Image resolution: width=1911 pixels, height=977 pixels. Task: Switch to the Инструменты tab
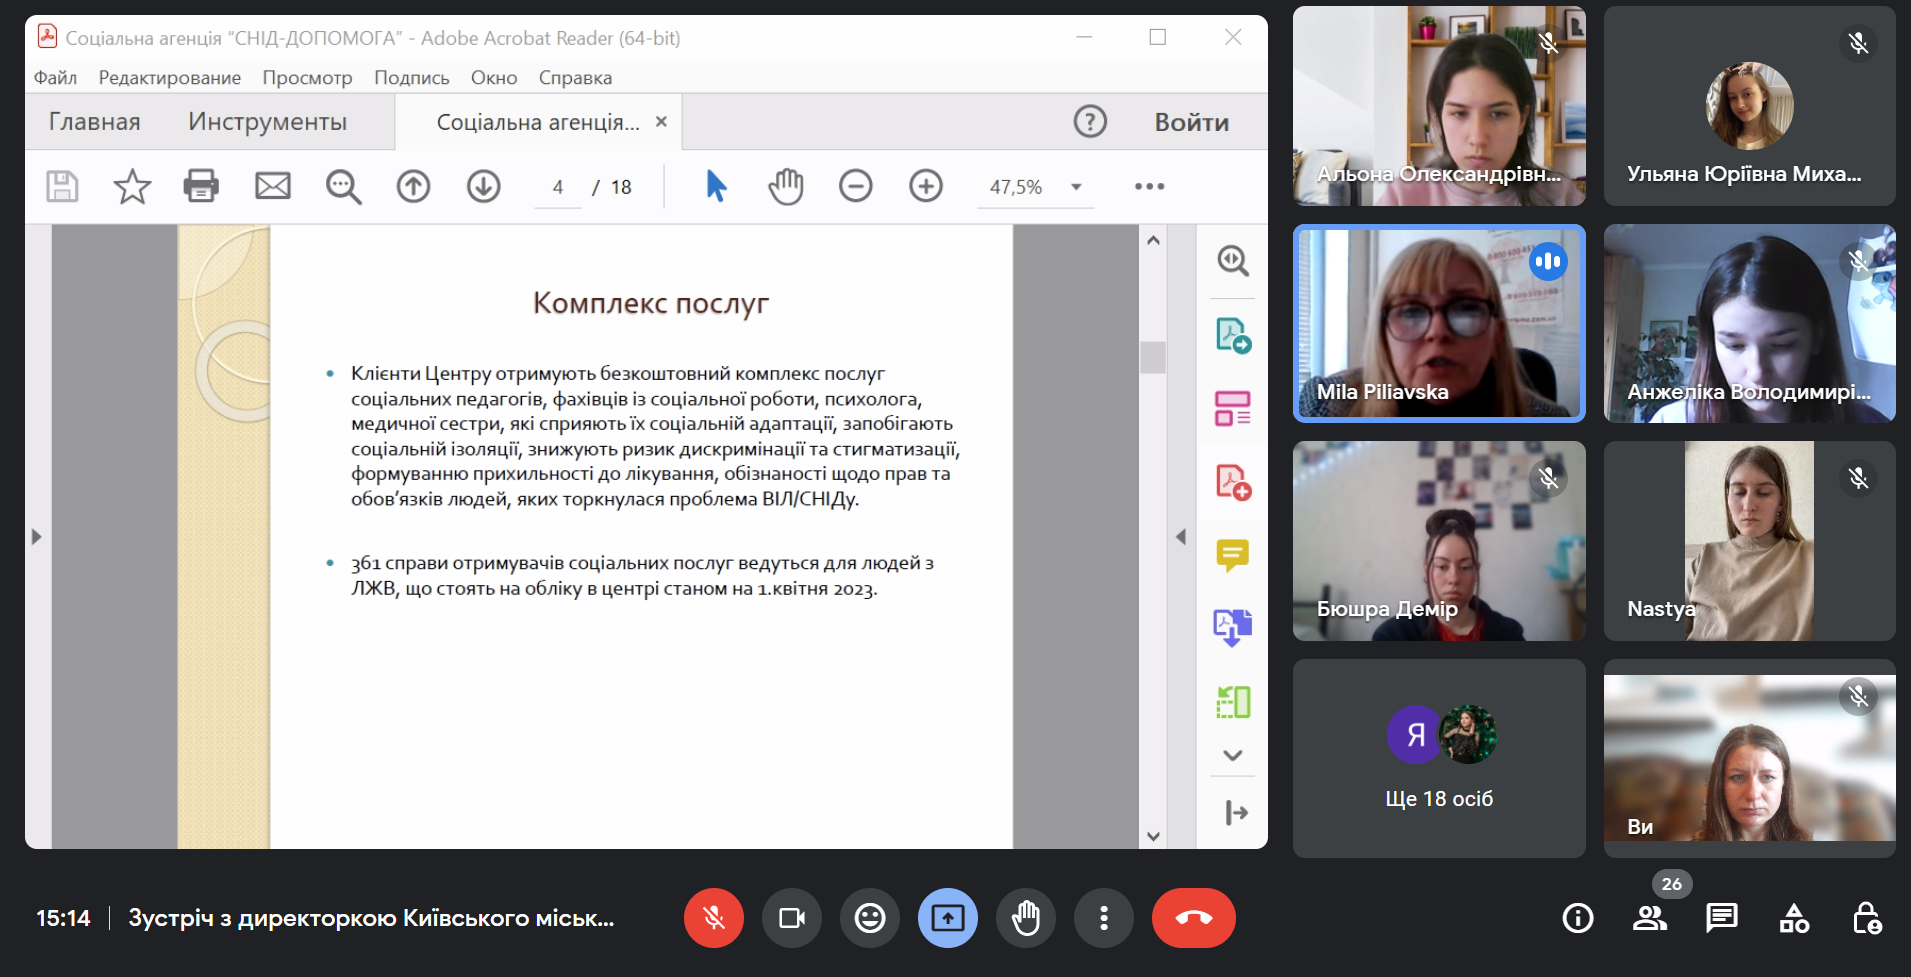[x=267, y=122]
